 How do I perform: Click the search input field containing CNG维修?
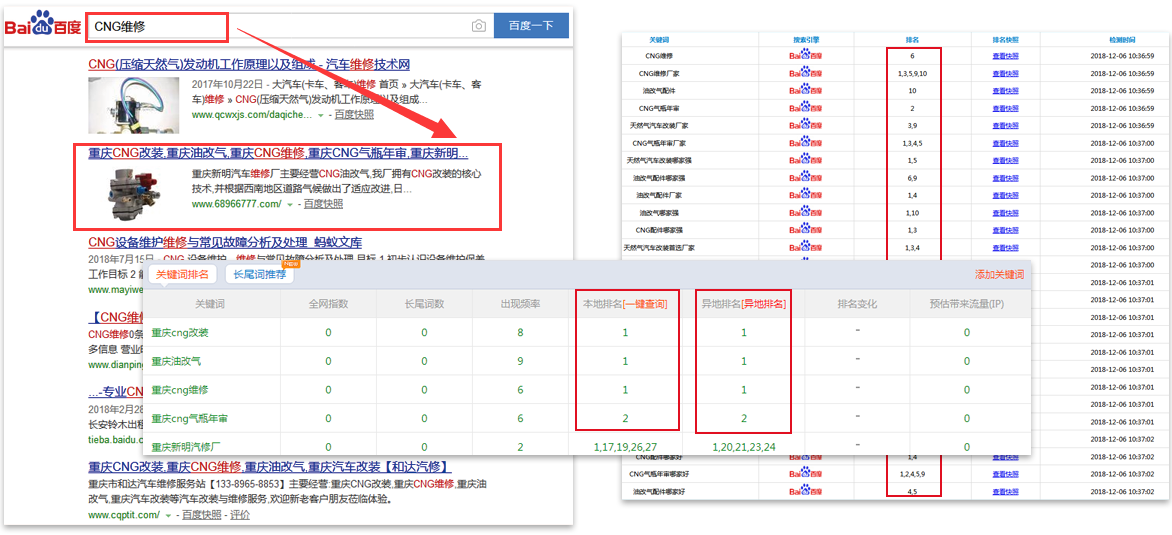[289, 26]
